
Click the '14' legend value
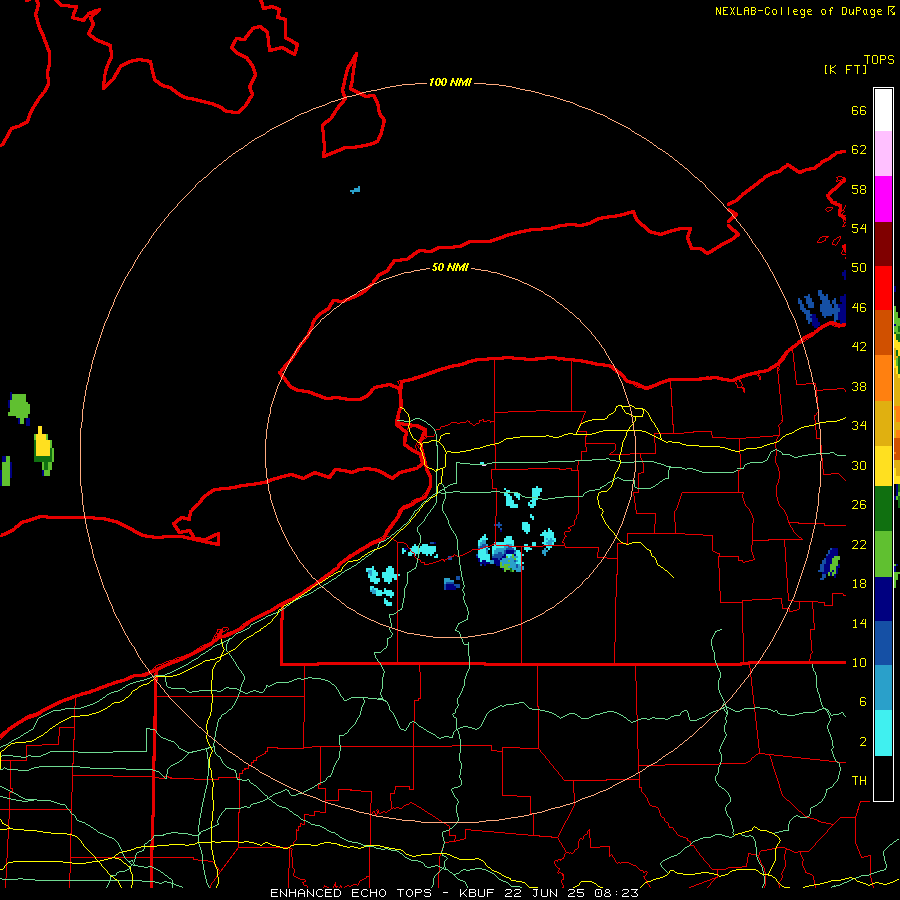click(859, 623)
